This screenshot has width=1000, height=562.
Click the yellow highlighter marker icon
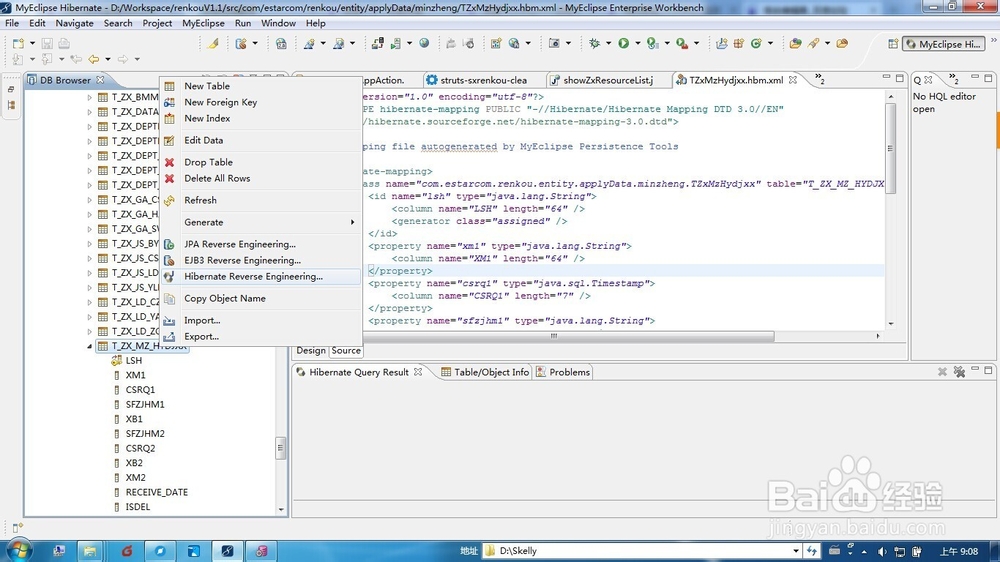pos(213,43)
